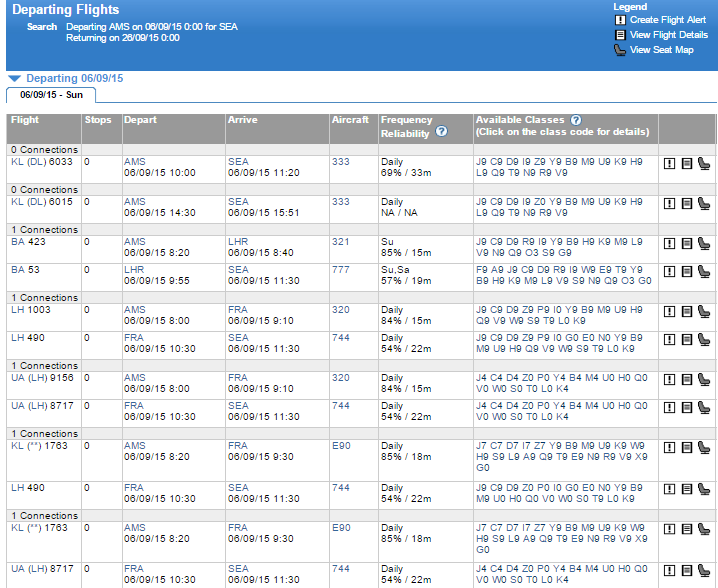Click the 777 aircraft link
The width and height of the screenshot is (718, 588).
(341, 269)
